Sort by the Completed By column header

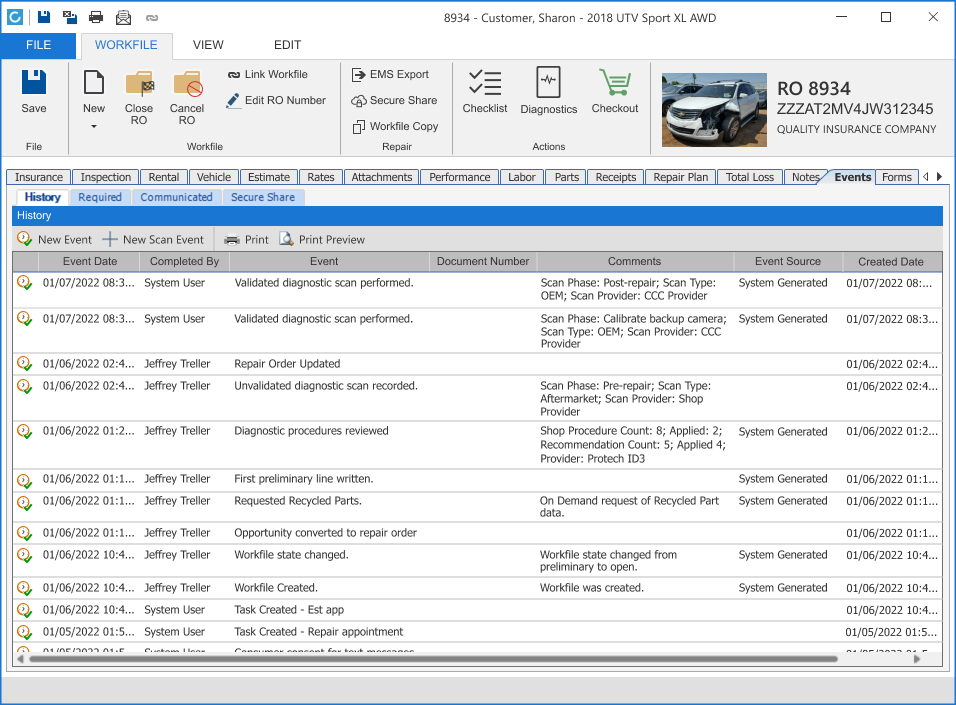pos(184,261)
